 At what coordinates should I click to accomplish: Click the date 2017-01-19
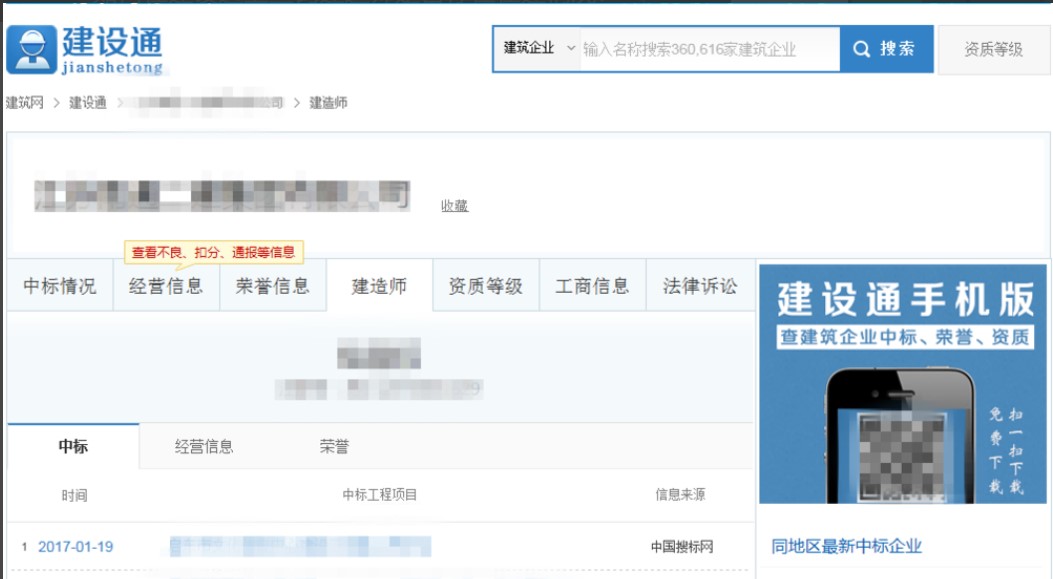tap(75, 547)
